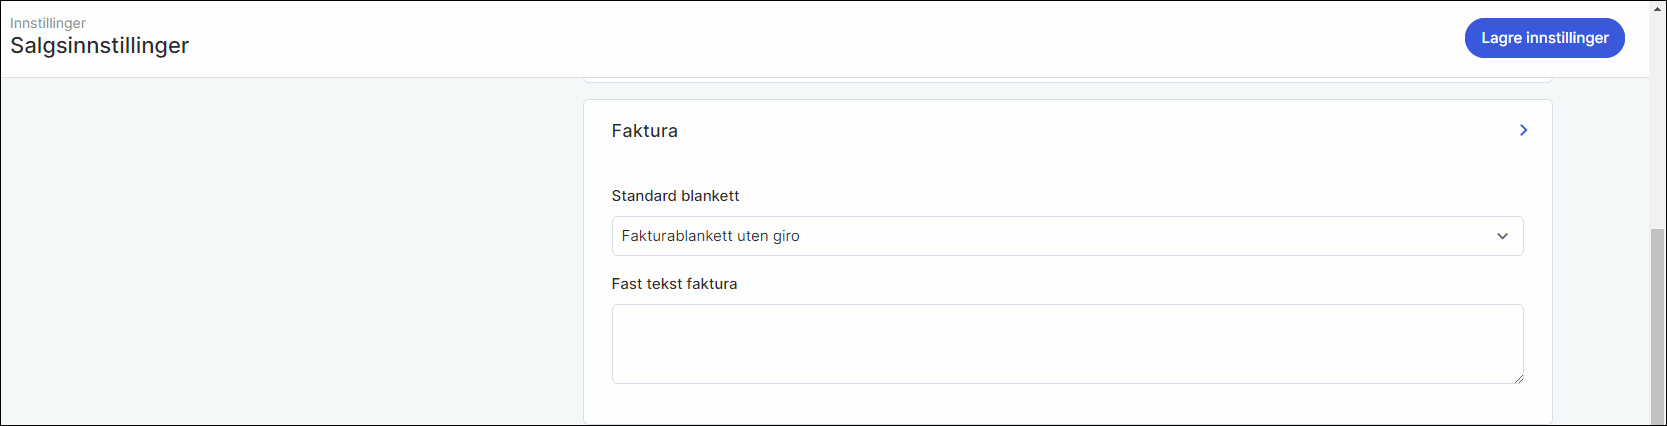Screen dimensions: 1667x426
Task: Expand the Faktura section chevron
Action: pos(1523,130)
